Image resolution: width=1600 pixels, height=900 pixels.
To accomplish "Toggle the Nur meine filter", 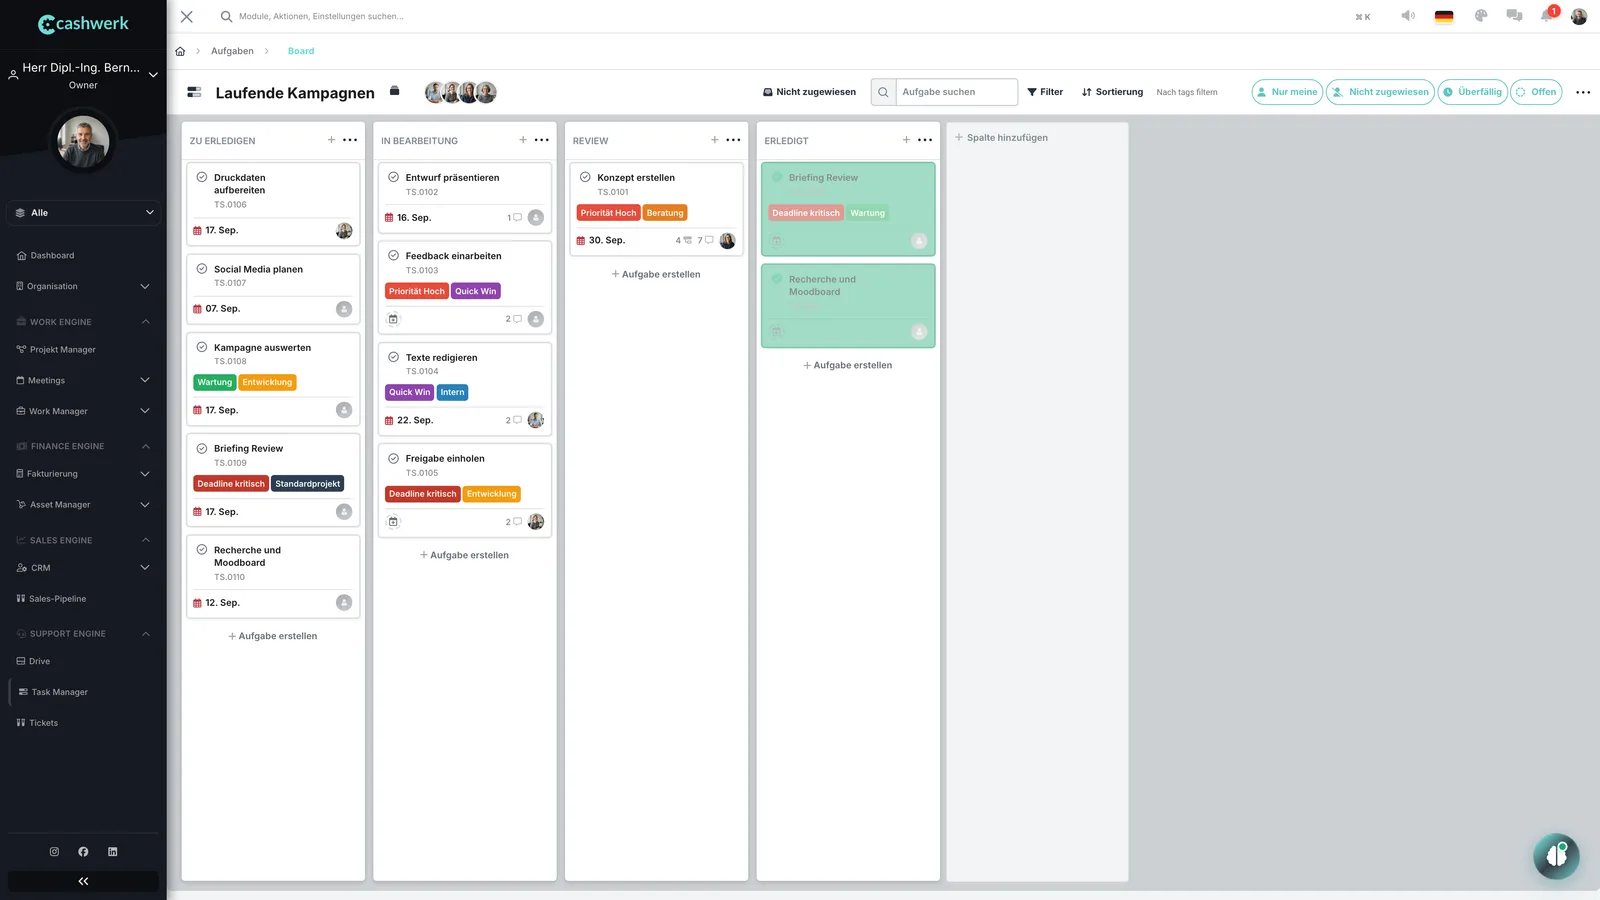I will [x=1287, y=92].
